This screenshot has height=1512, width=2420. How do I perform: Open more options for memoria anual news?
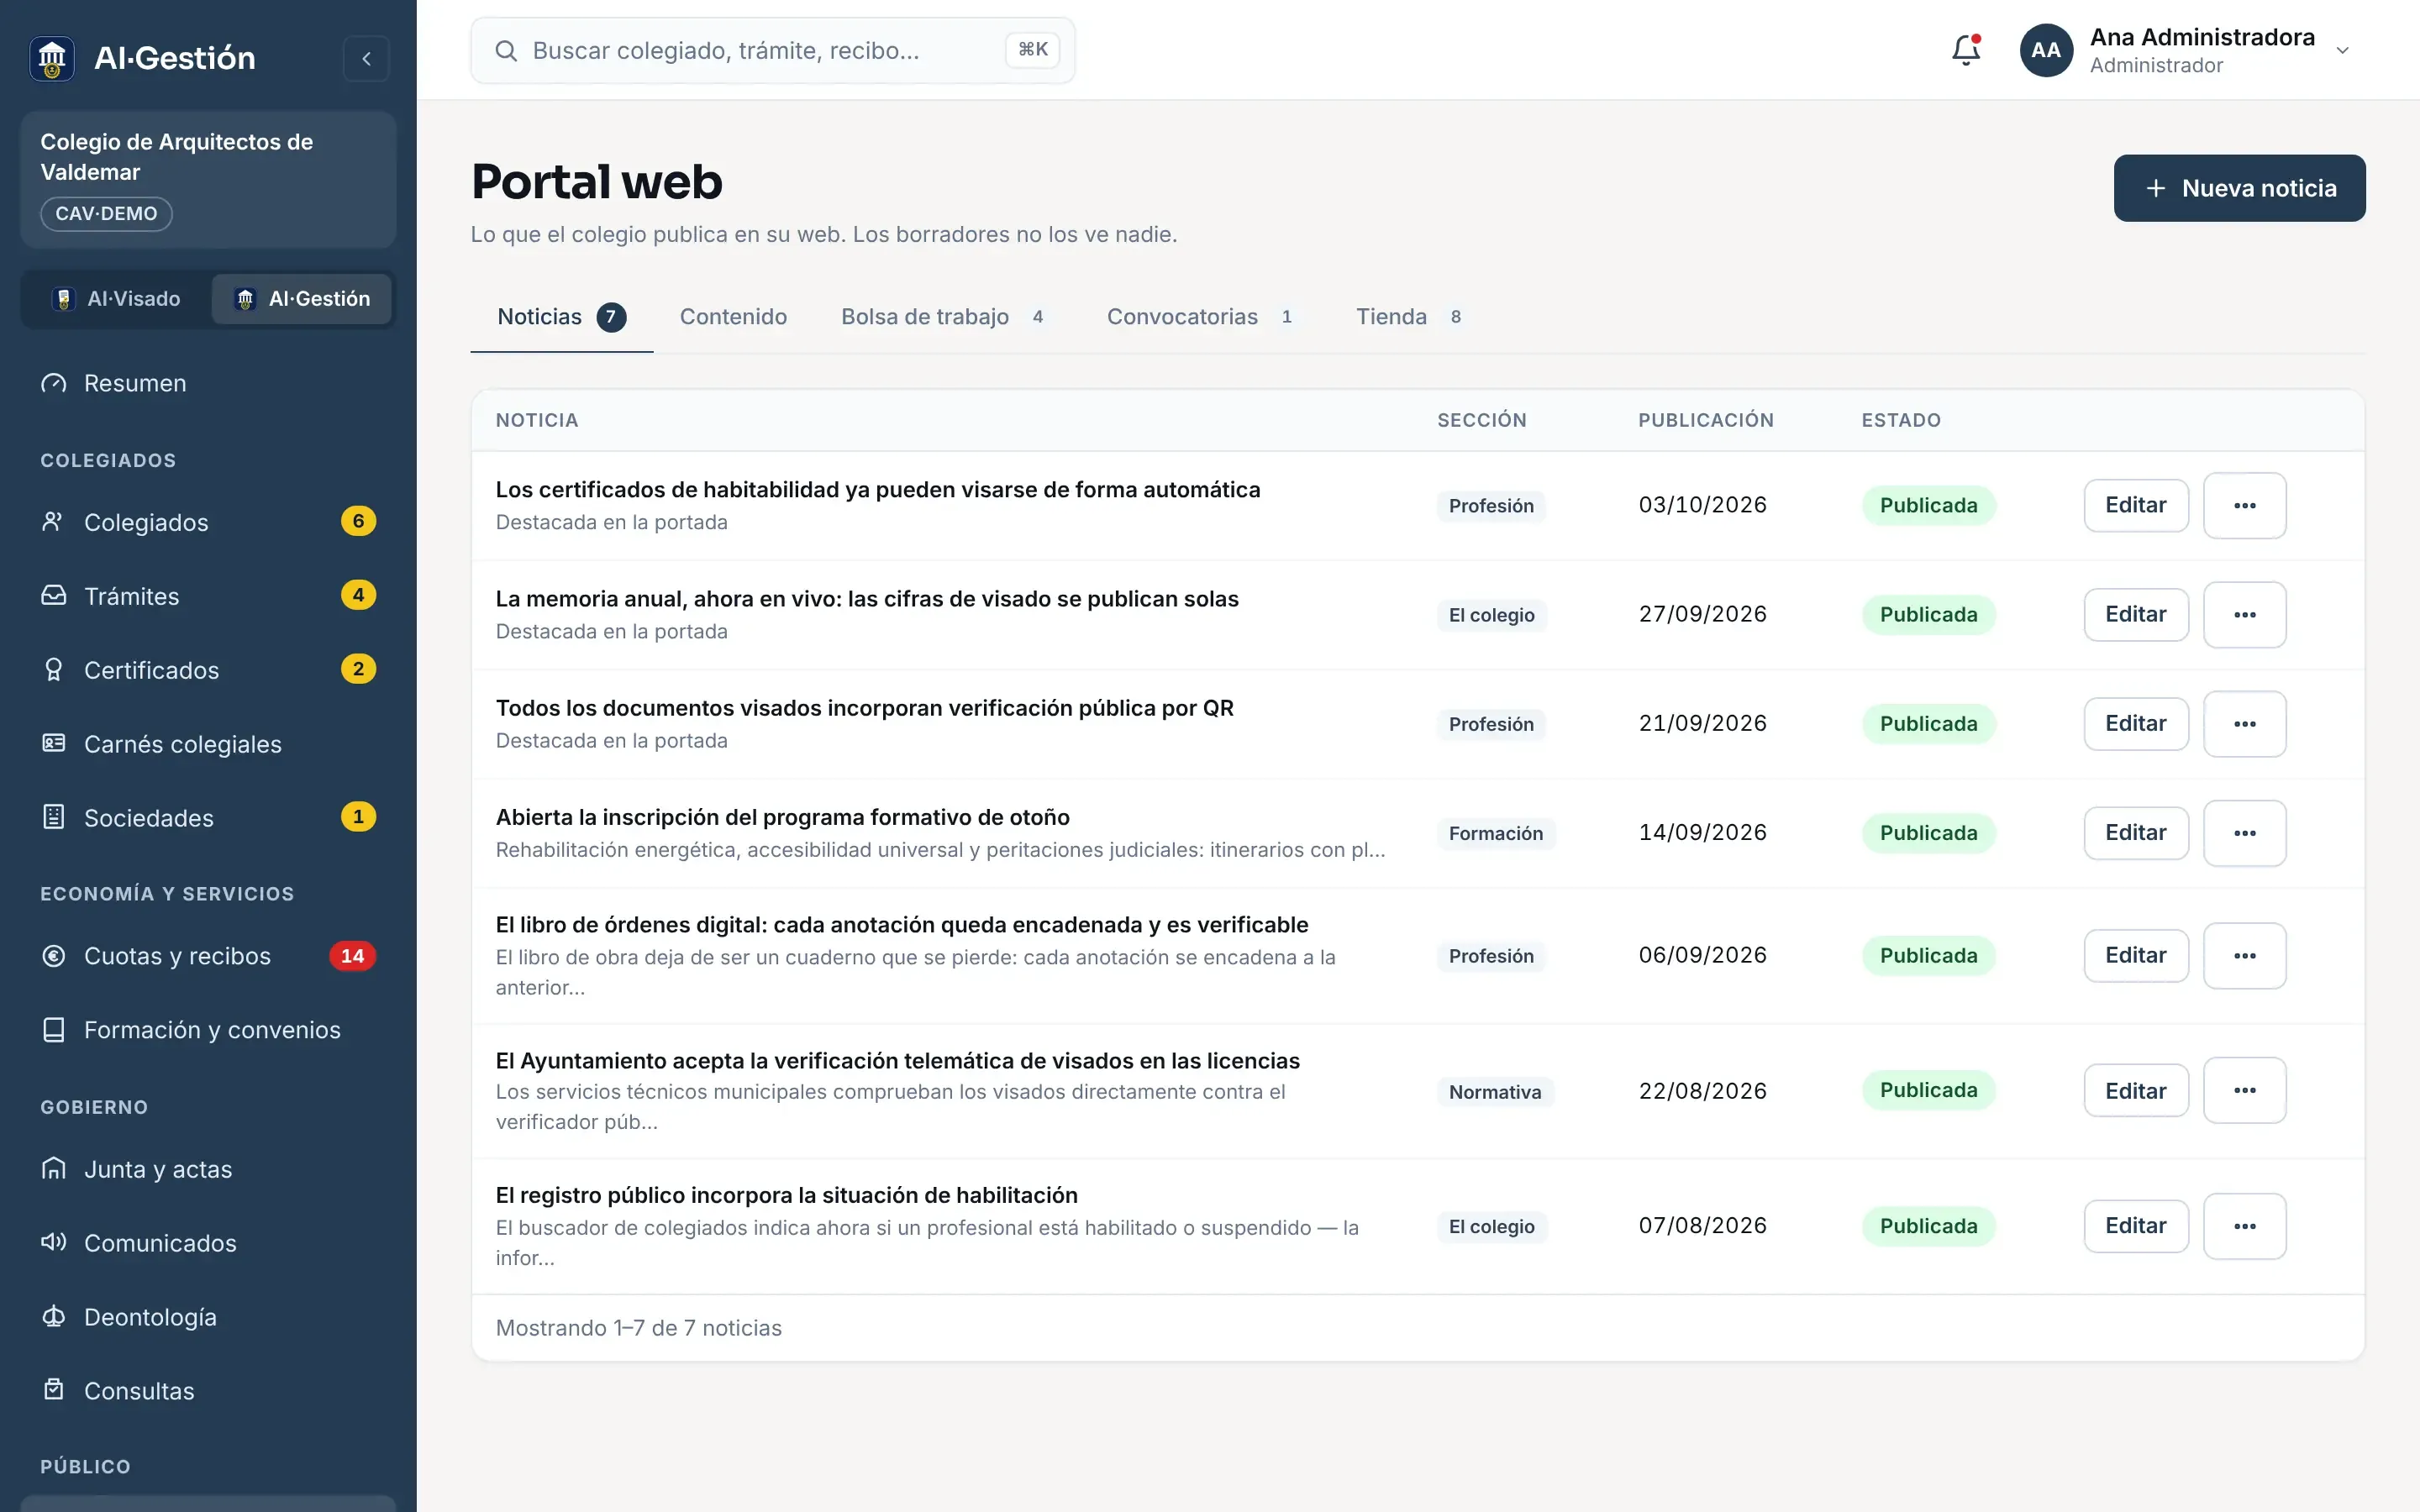pyautogui.click(x=2244, y=615)
